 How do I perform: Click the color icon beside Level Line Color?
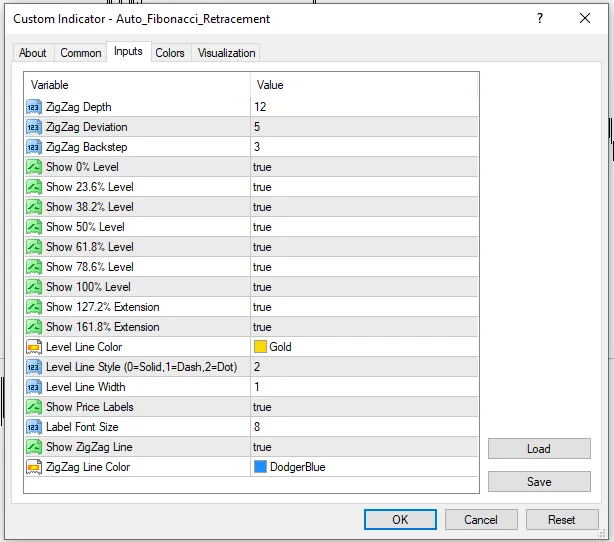(x=34, y=347)
